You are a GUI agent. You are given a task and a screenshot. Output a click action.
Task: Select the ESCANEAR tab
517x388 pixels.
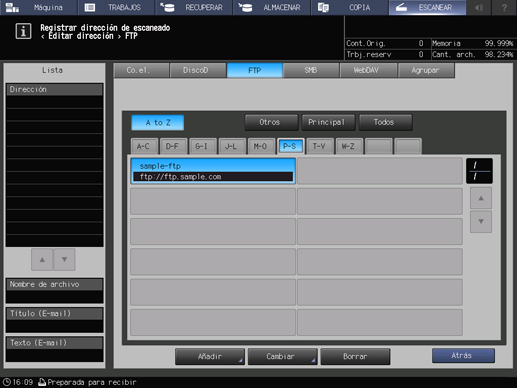[x=427, y=7]
